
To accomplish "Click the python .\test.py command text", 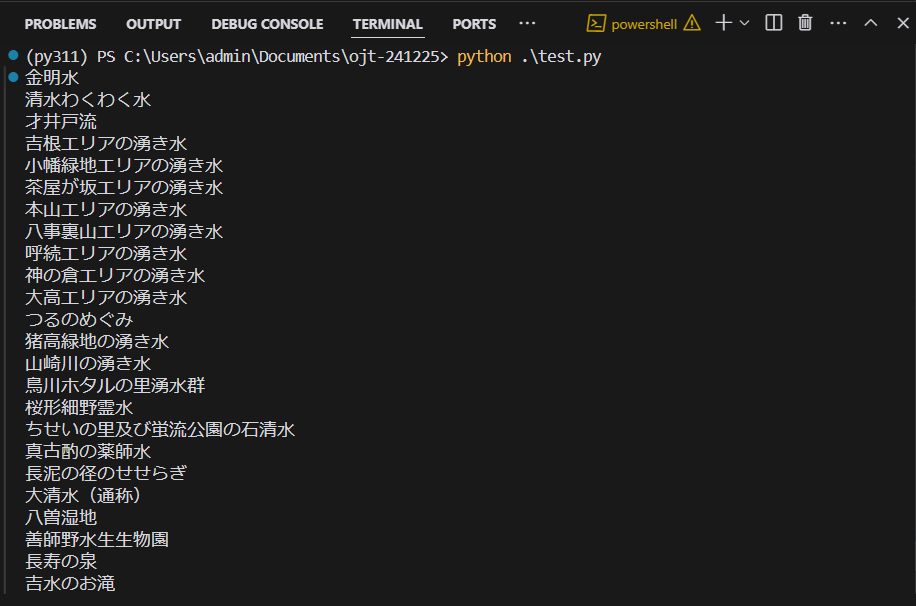I will [529, 57].
